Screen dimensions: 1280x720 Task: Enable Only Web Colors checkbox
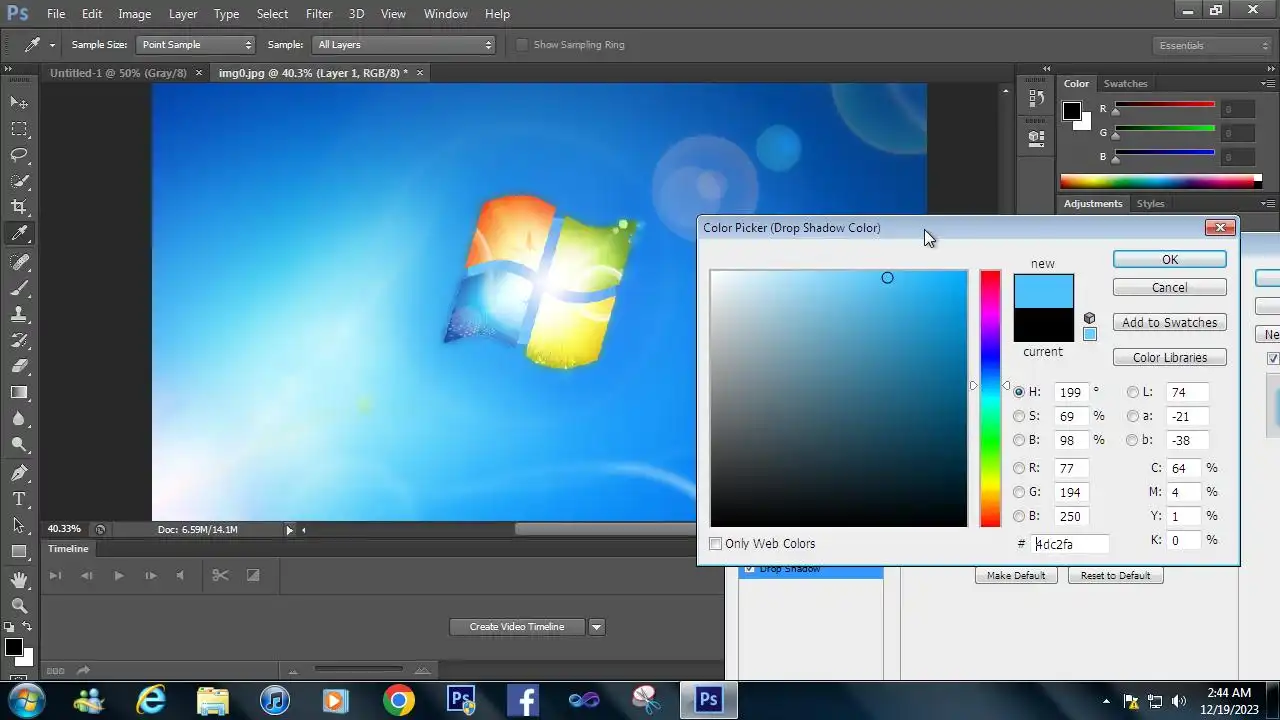coord(715,544)
